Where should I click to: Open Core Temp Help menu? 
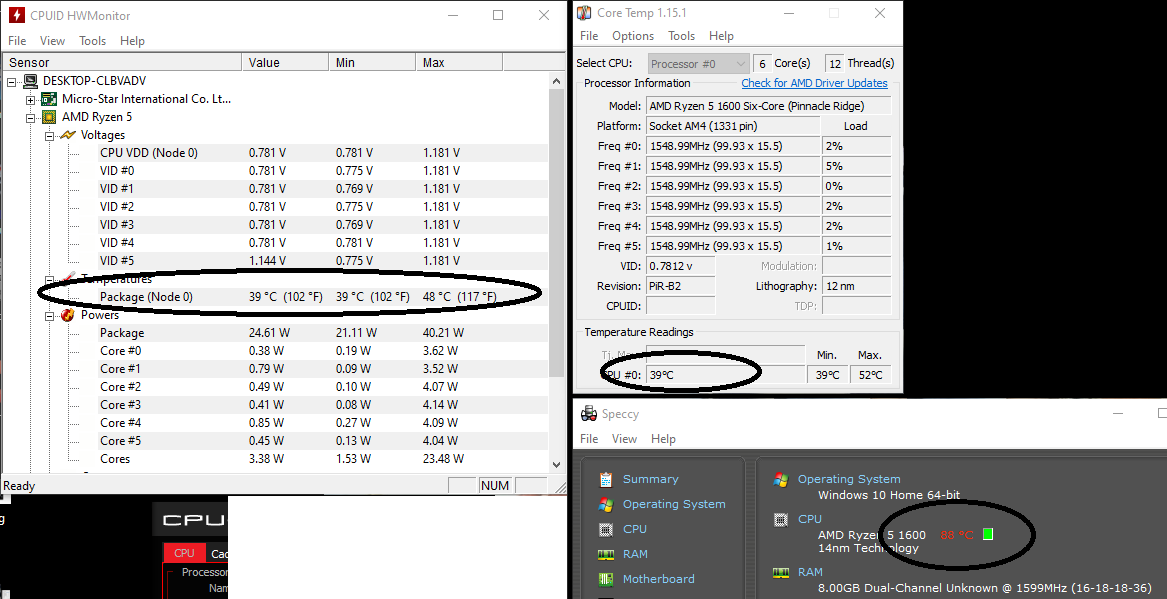click(721, 36)
